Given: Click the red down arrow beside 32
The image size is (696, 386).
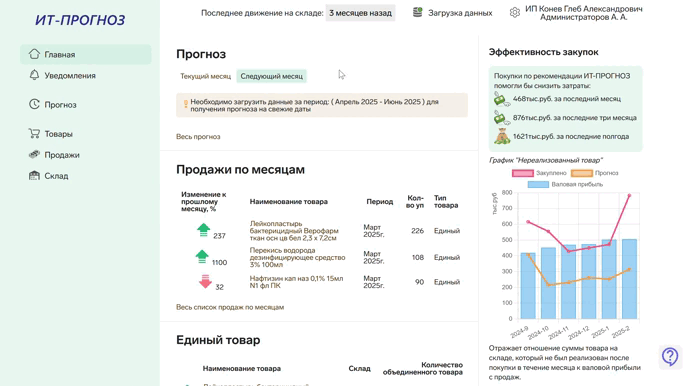Looking at the screenshot, I should coord(205,281).
